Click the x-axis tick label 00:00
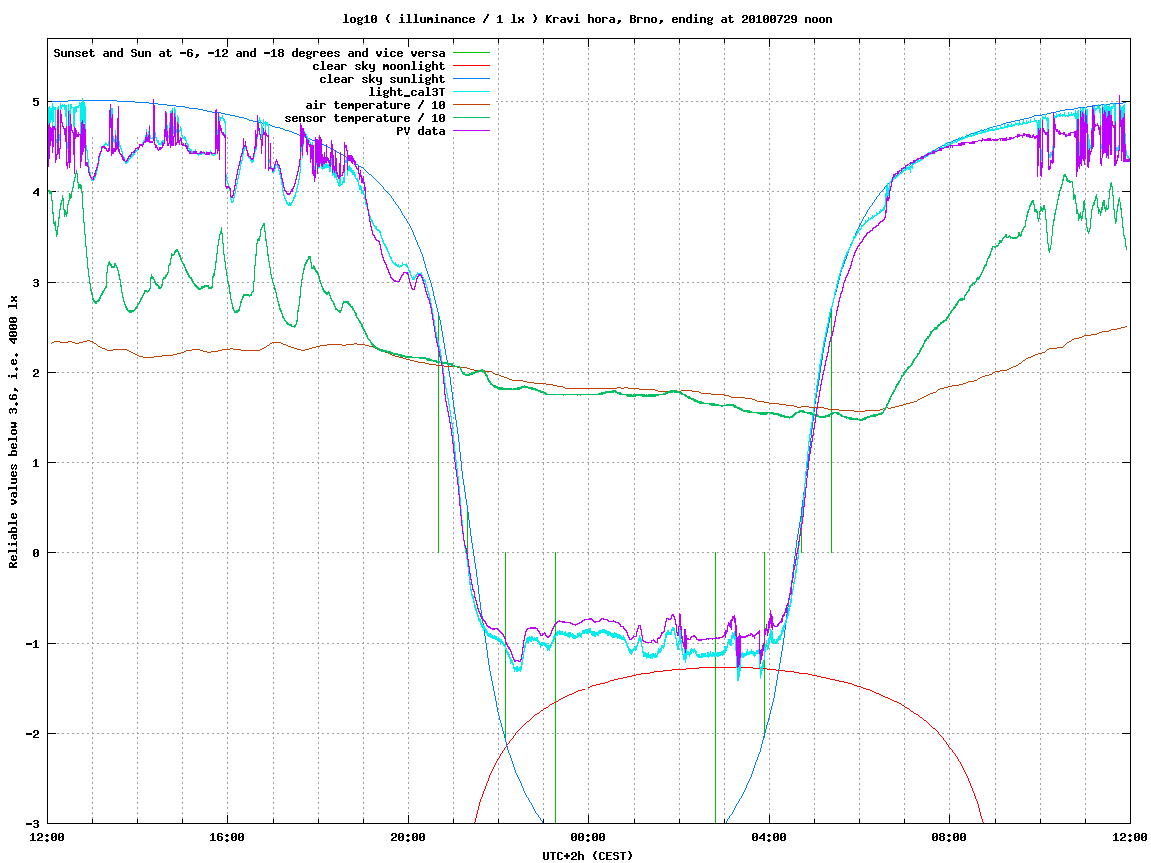1151x863 pixels. pyautogui.click(x=589, y=837)
